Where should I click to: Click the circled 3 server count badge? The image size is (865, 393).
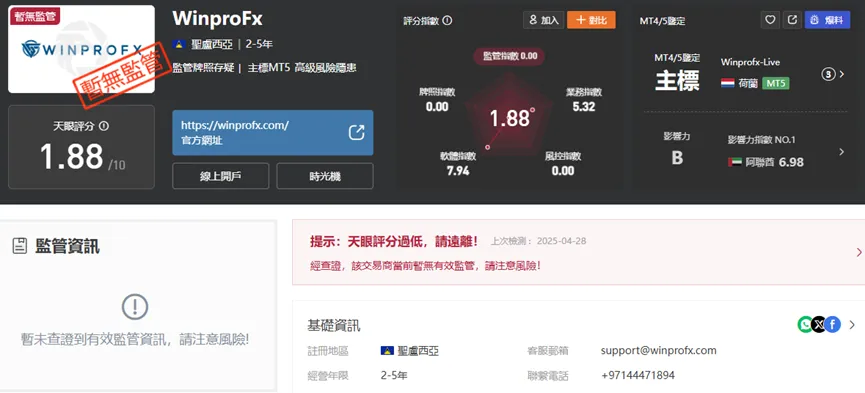[828, 74]
